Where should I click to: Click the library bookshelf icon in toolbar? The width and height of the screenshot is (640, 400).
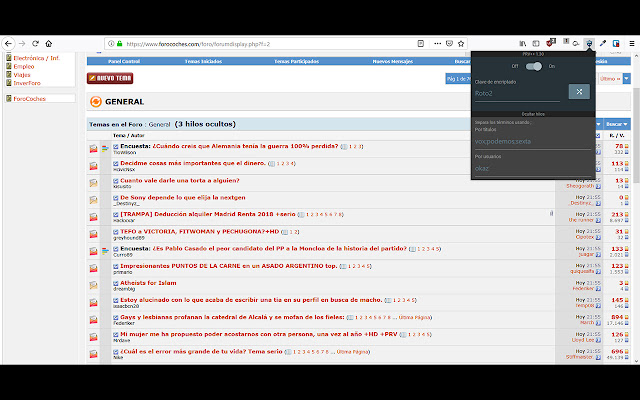523,43
